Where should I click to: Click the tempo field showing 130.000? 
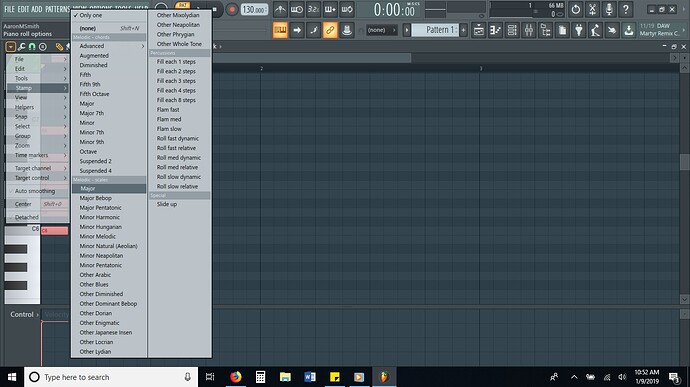pyautogui.click(x=254, y=9)
